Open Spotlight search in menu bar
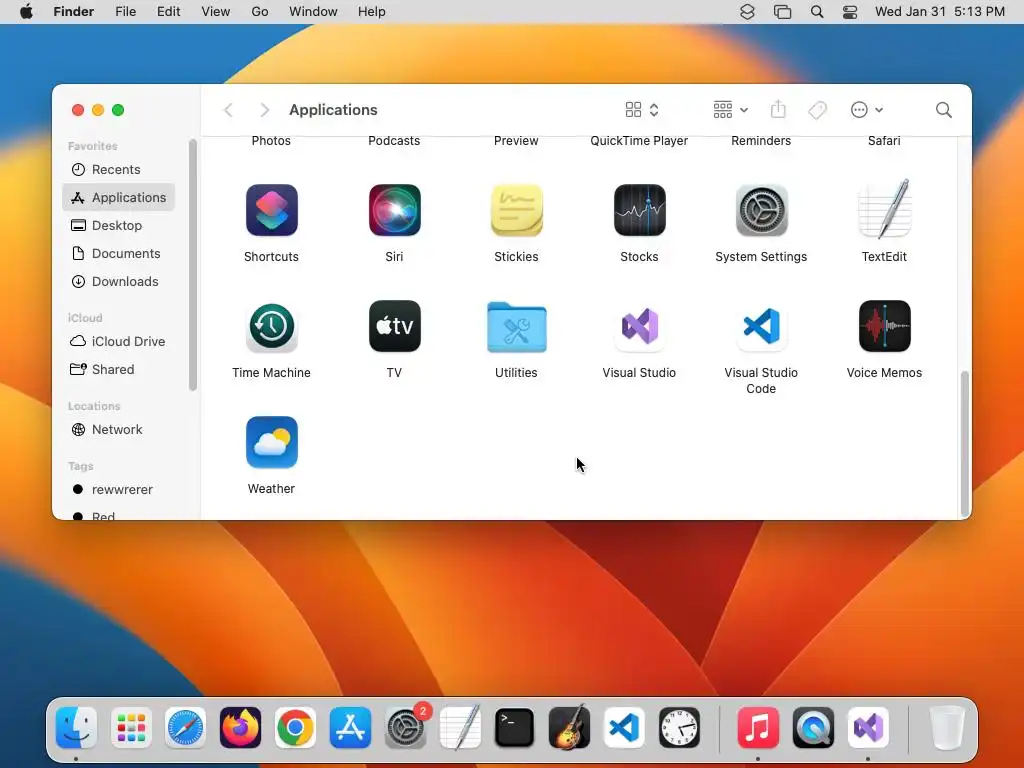 coord(816,12)
